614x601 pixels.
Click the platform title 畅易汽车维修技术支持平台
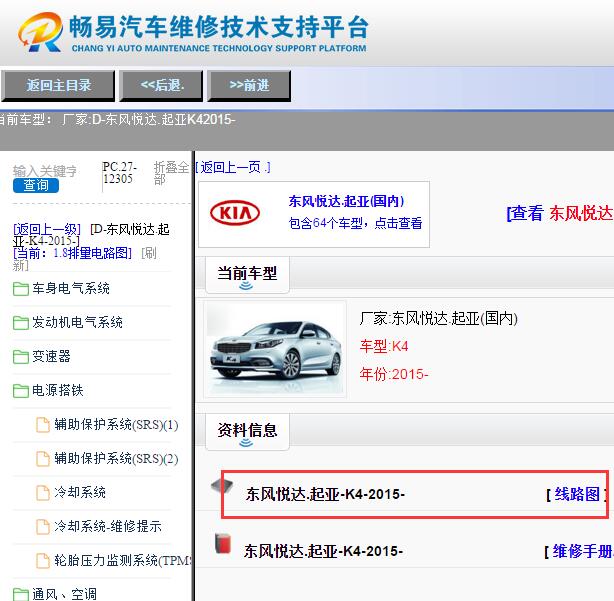tap(219, 27)
